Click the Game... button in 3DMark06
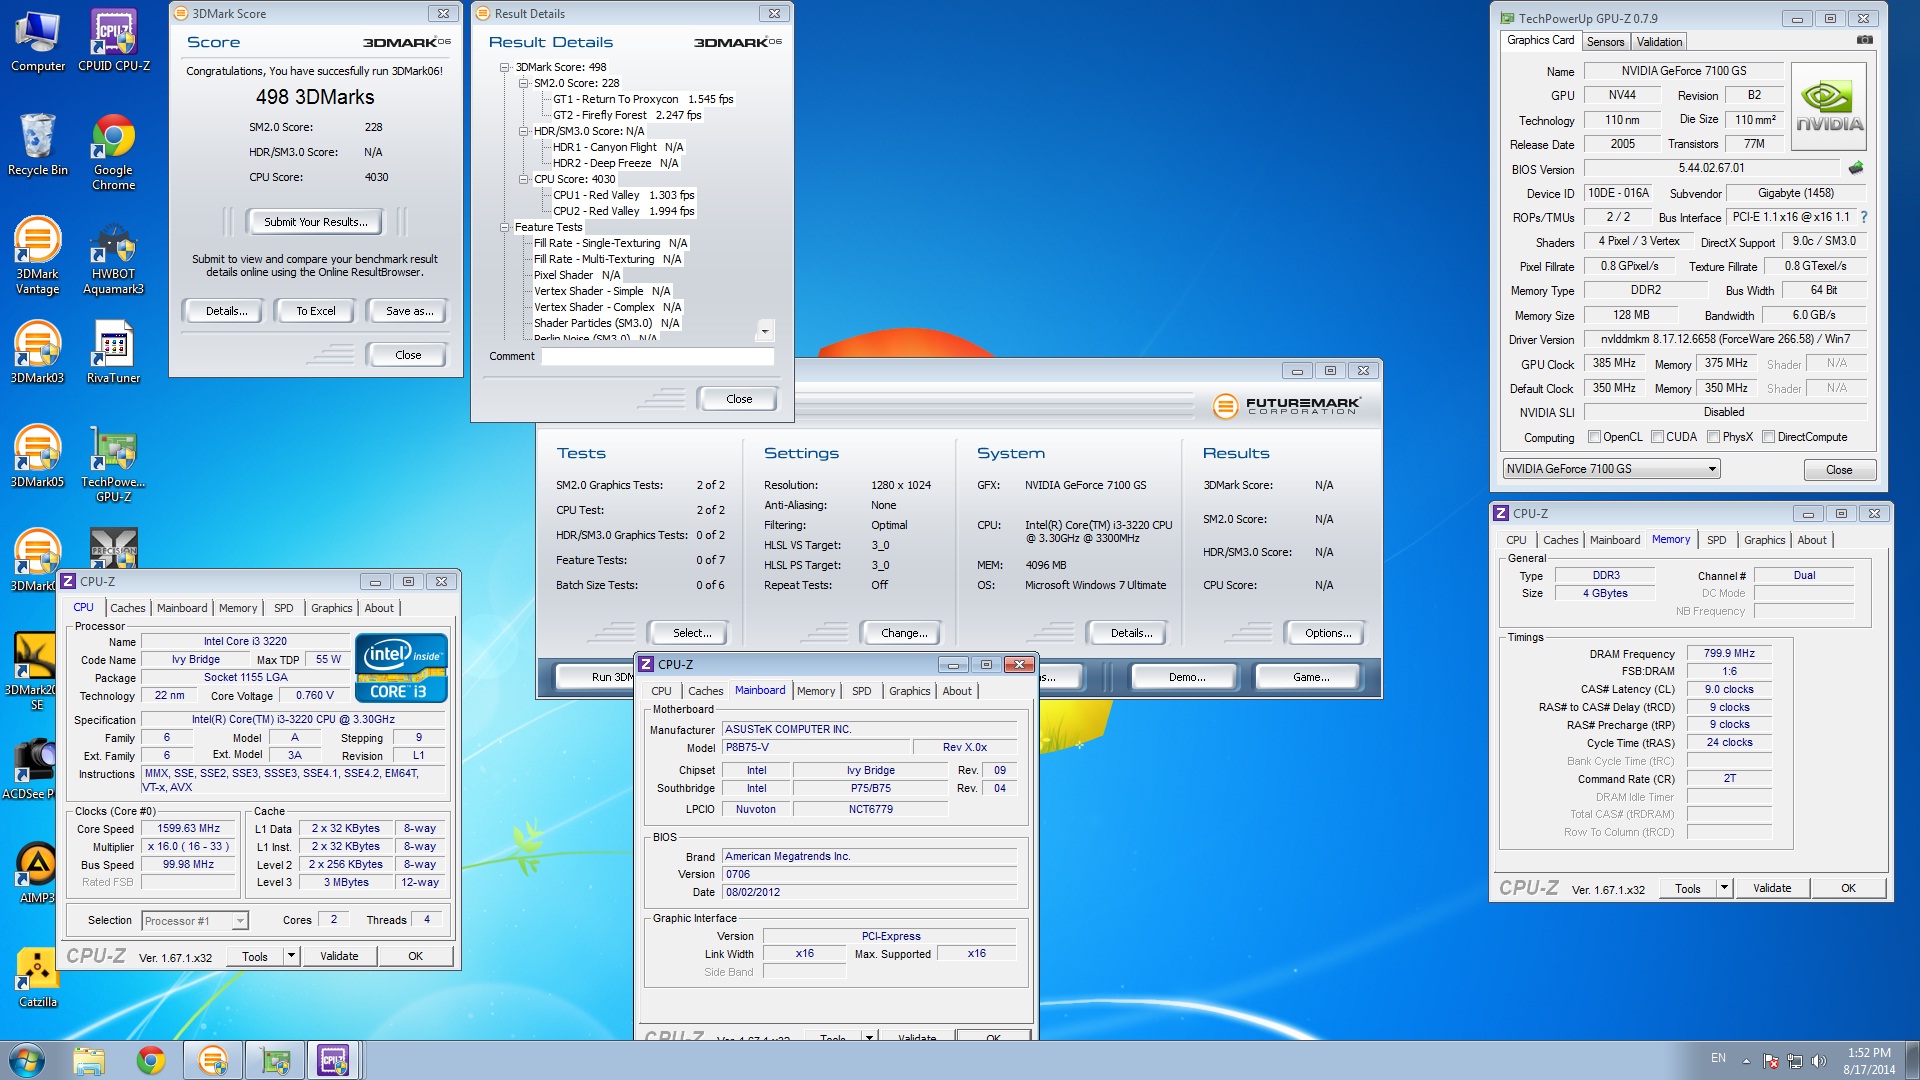Image resolution: width=1920 pixels, height=1080 pixels. click(x=1311, y=677)
